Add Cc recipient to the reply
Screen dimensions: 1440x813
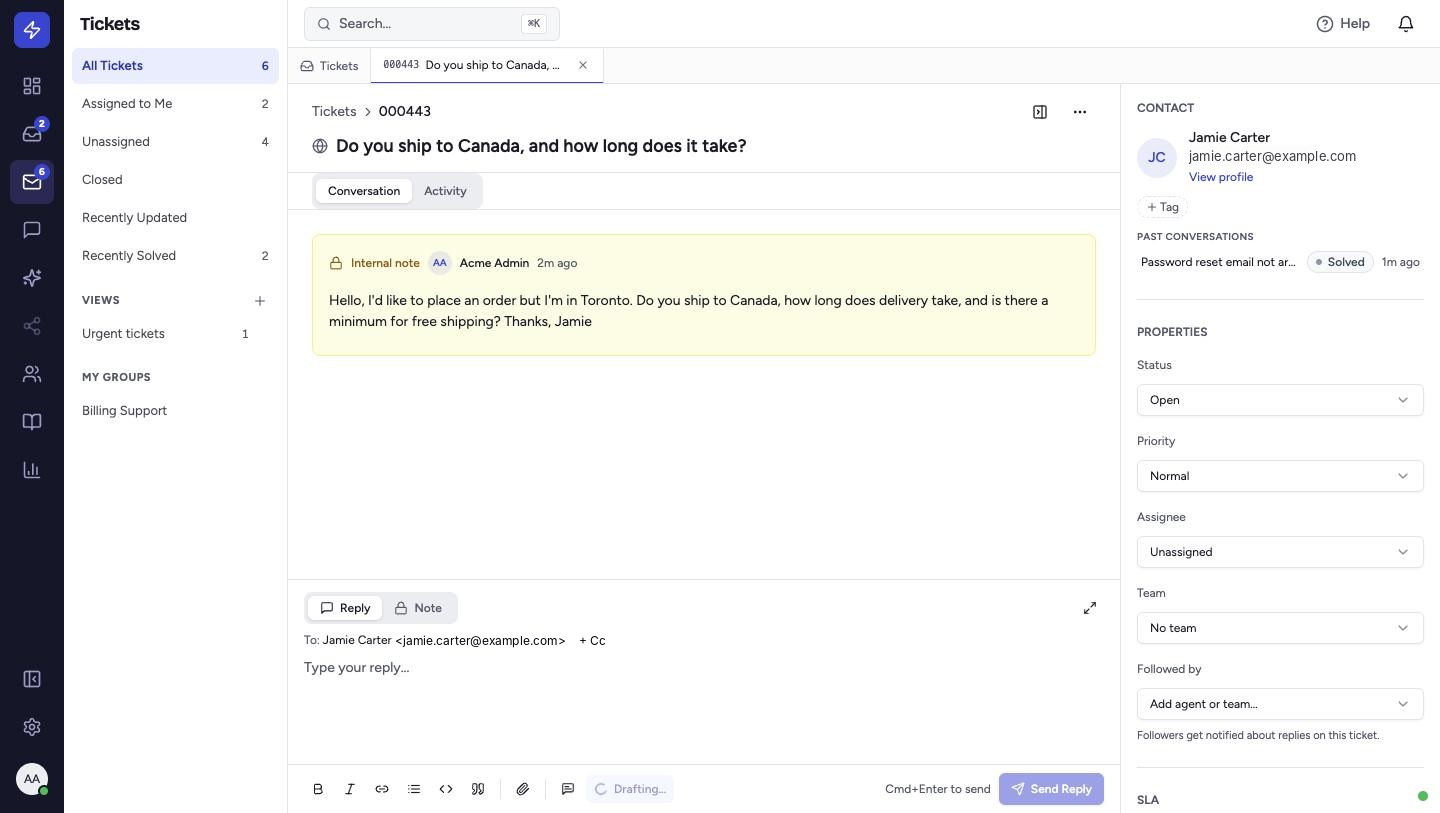click(x=592, y=641)
